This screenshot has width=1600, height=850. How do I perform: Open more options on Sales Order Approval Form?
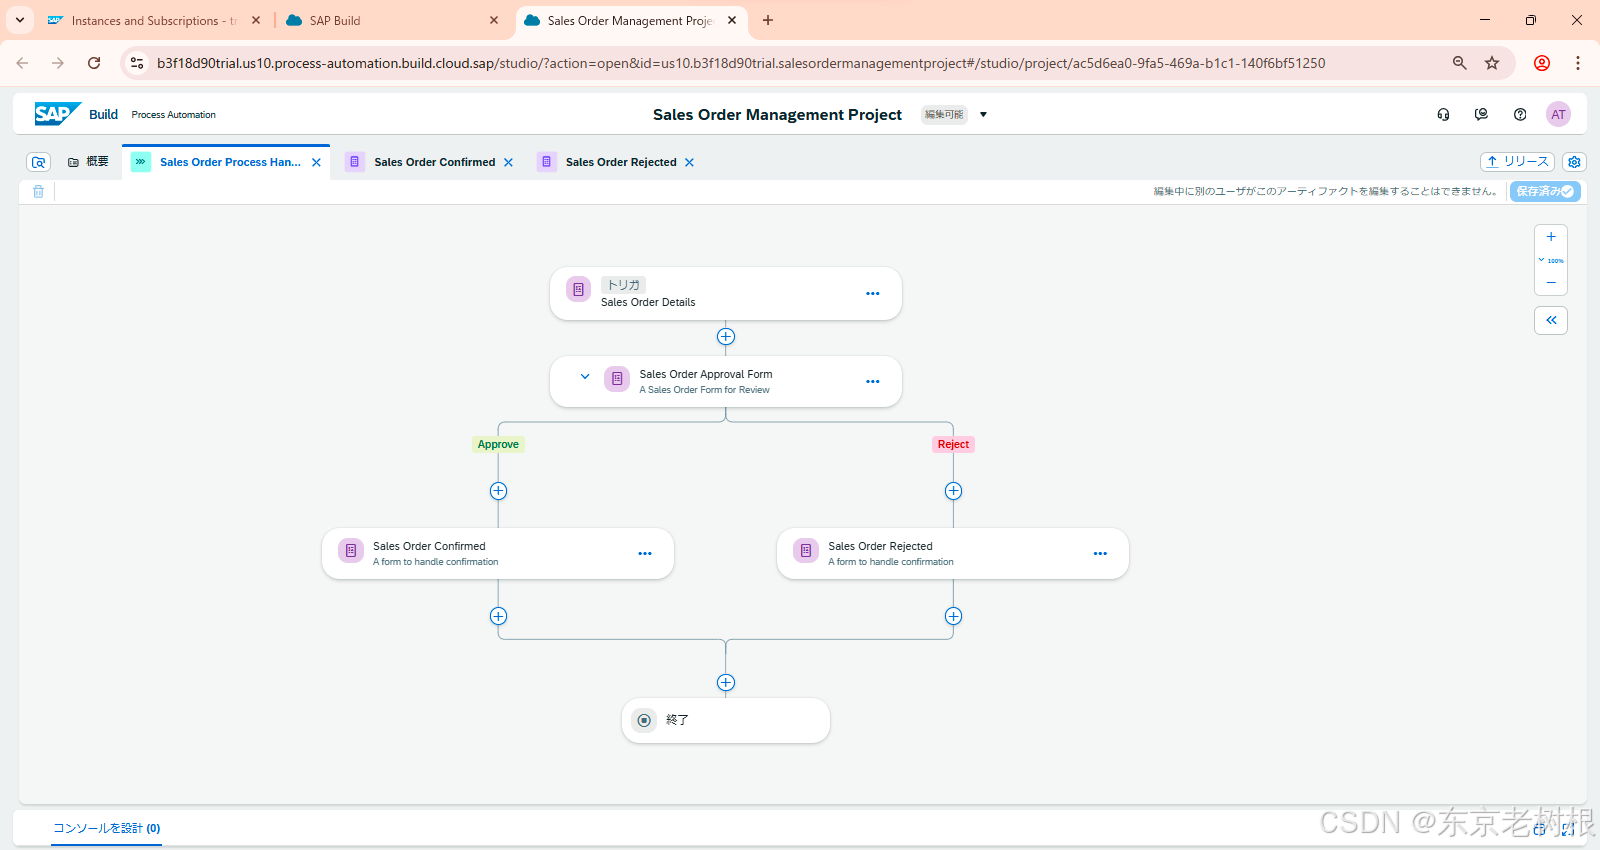[873, 382]
